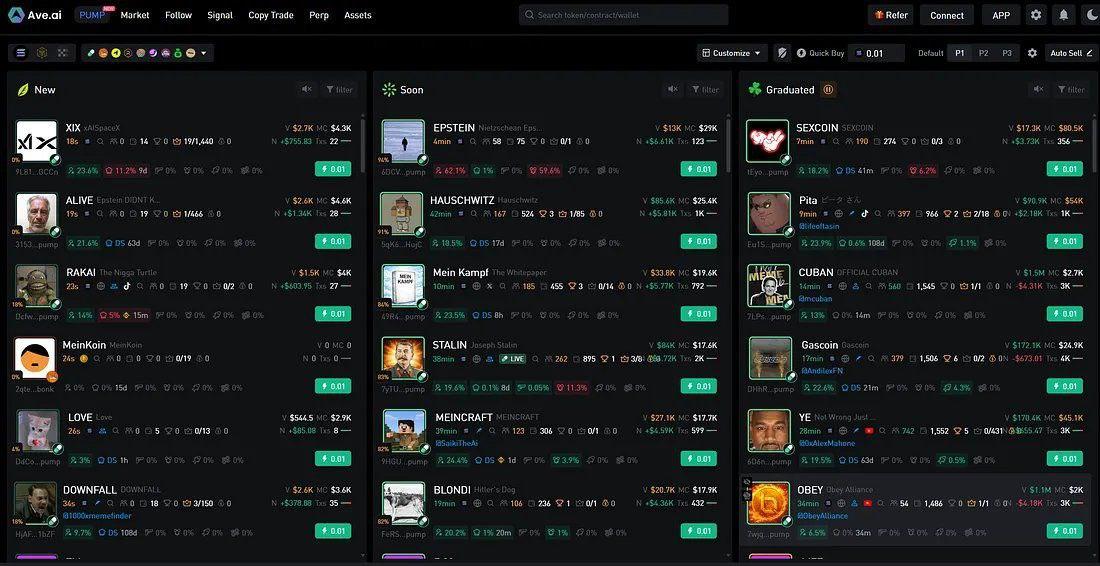The image size is (1100, 566).
Task: Open the PUMP tab
Action: pyautogui.click(x=93, y=15)
